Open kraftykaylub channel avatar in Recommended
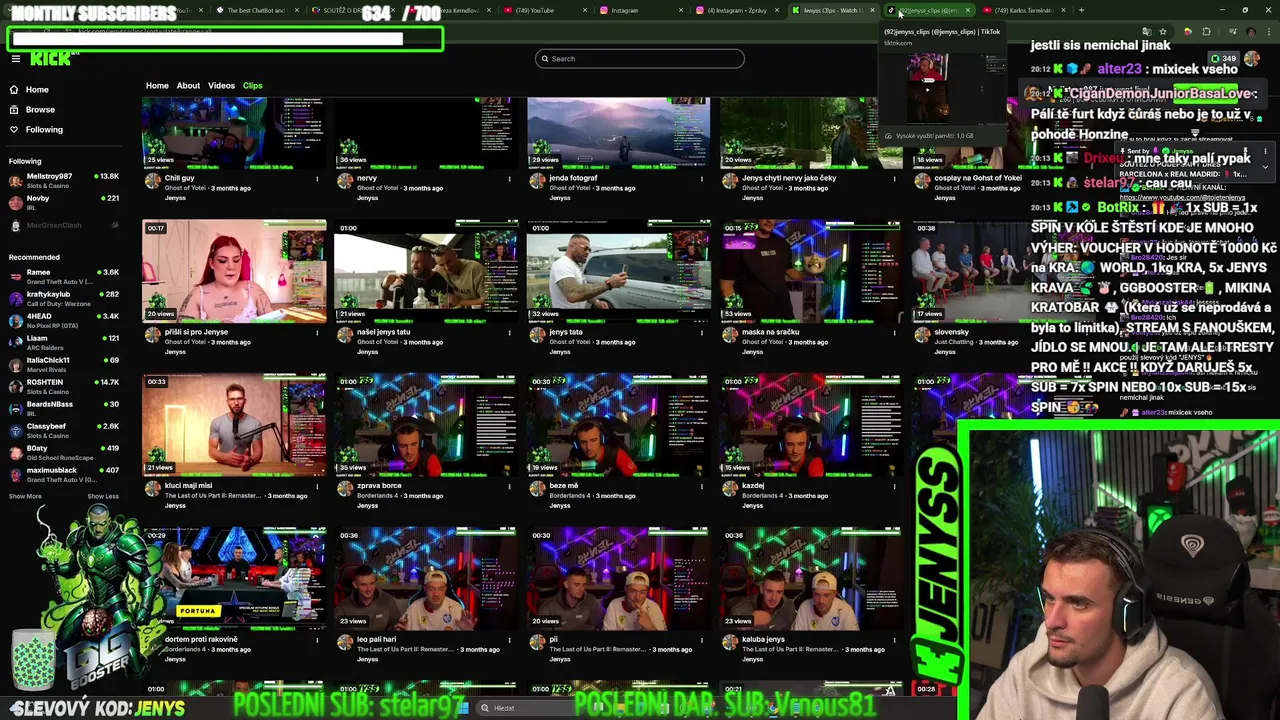 coord(15,299)
